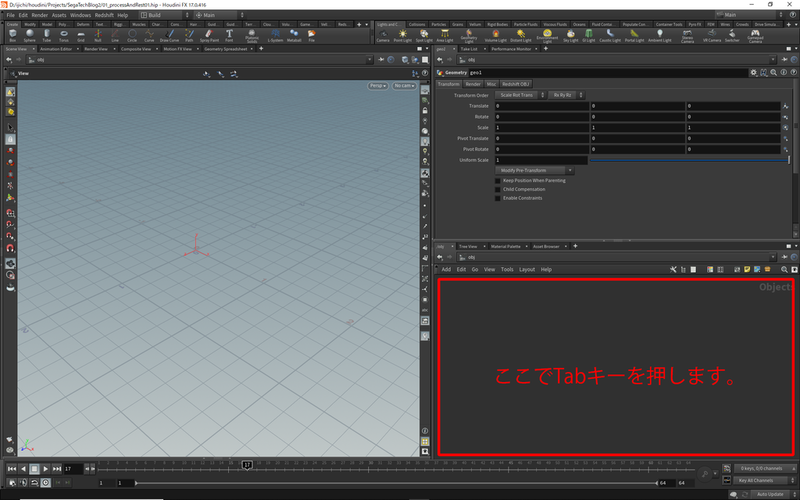This screenshot has width=800, height=500.
Task: Add a Camera from the lights shelf
Action: 383,36
